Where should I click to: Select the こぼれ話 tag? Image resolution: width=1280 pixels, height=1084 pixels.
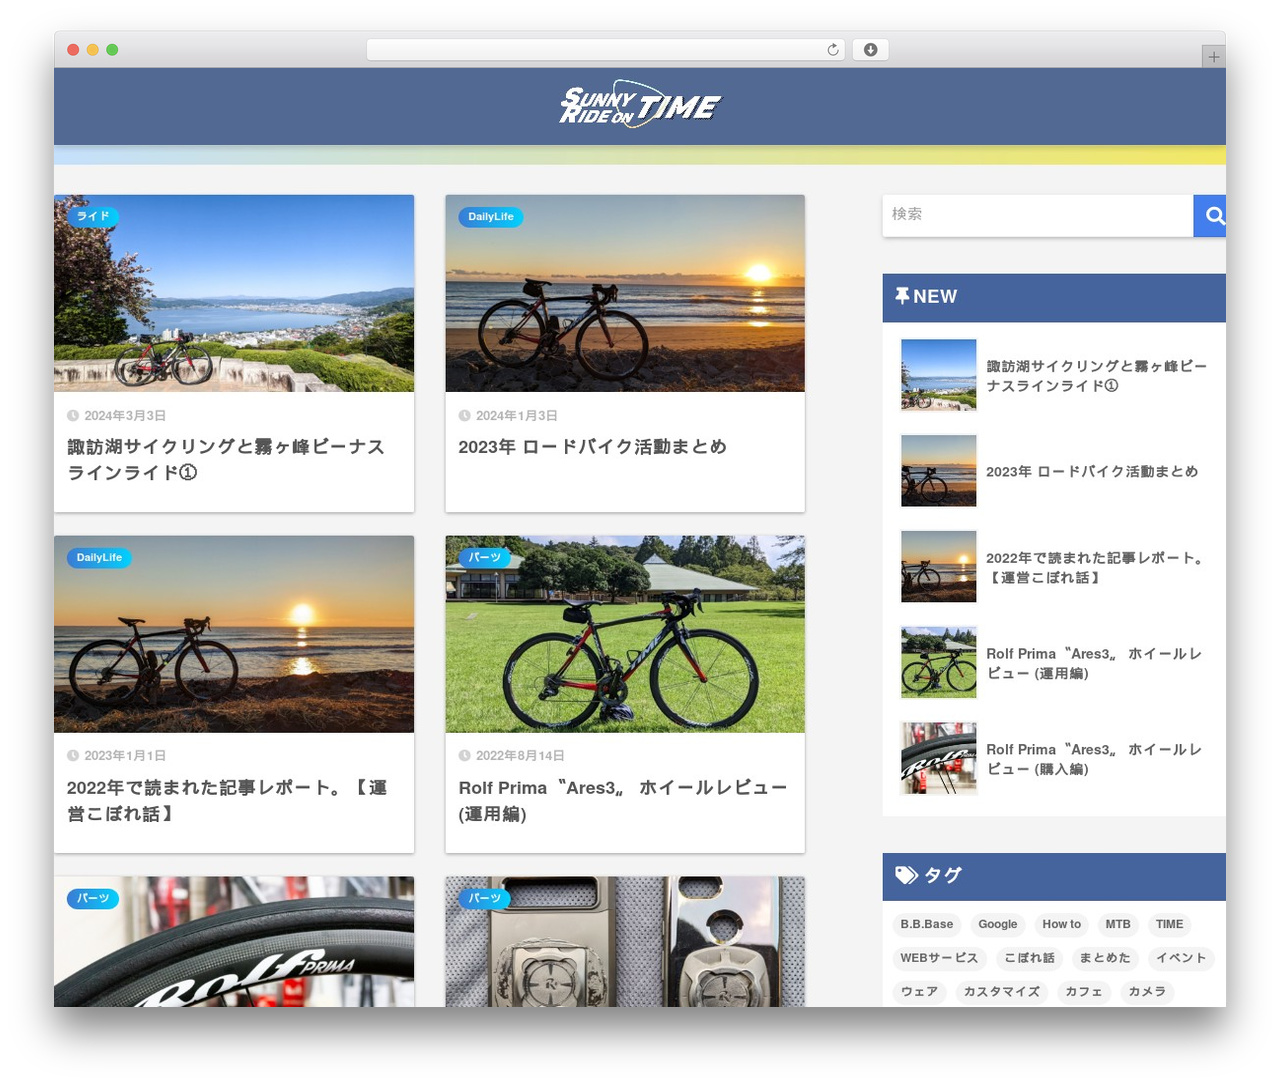pyautogui.click(x=1030, y=958)
